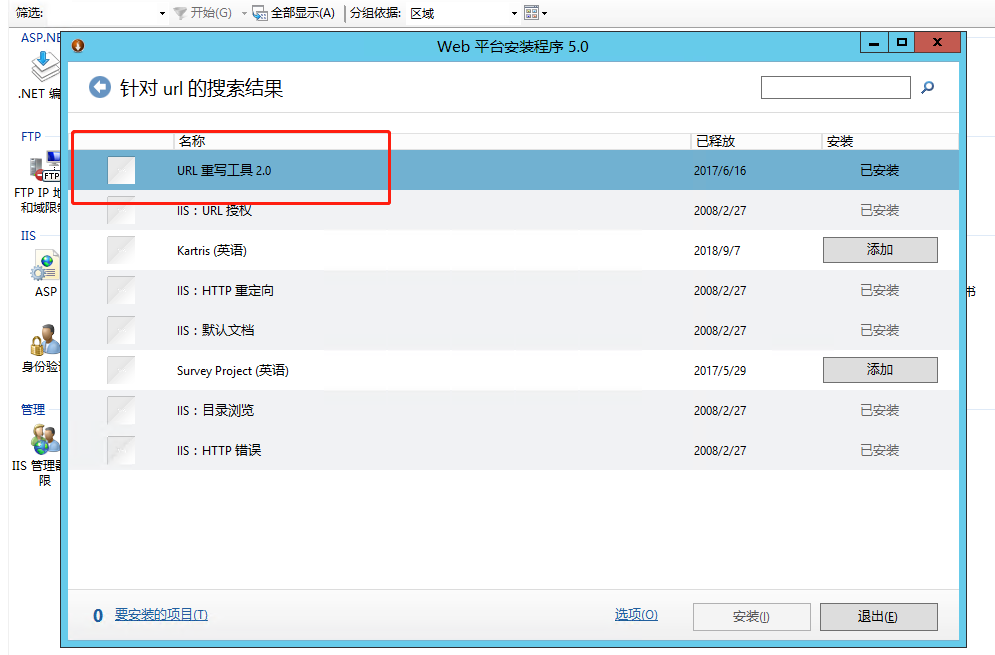Open IIS 管理器权限 feature icon
The height and width of the screenshot is (655, 995).
[42, 438]
